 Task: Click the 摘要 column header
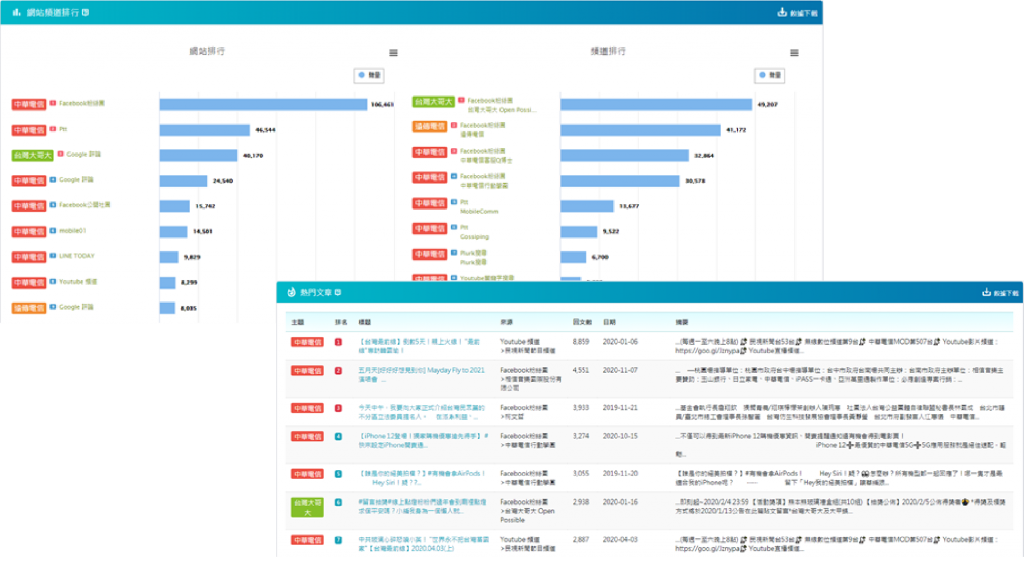pyautogui.click(x=682, y=323)
